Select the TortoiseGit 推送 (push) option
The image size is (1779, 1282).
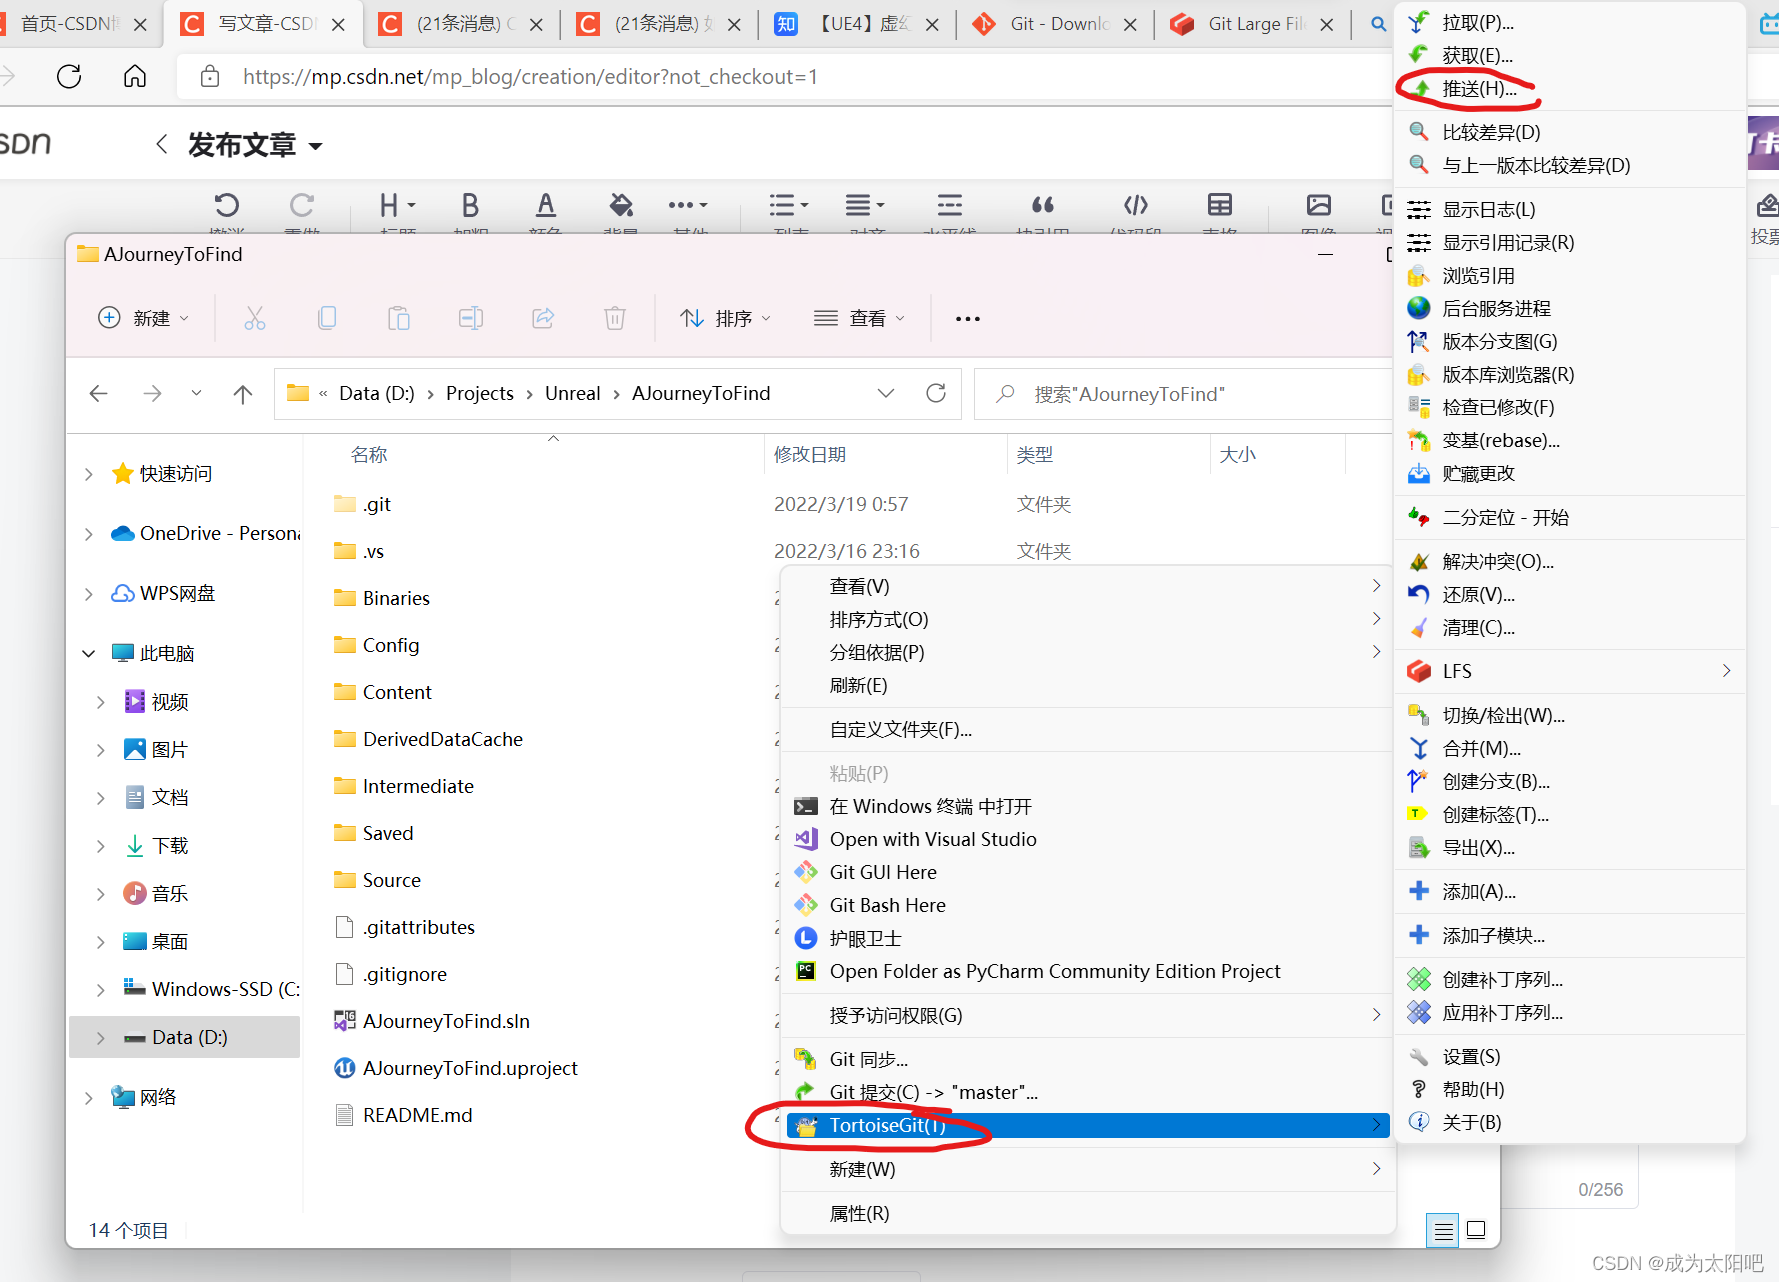[1477, 88]
